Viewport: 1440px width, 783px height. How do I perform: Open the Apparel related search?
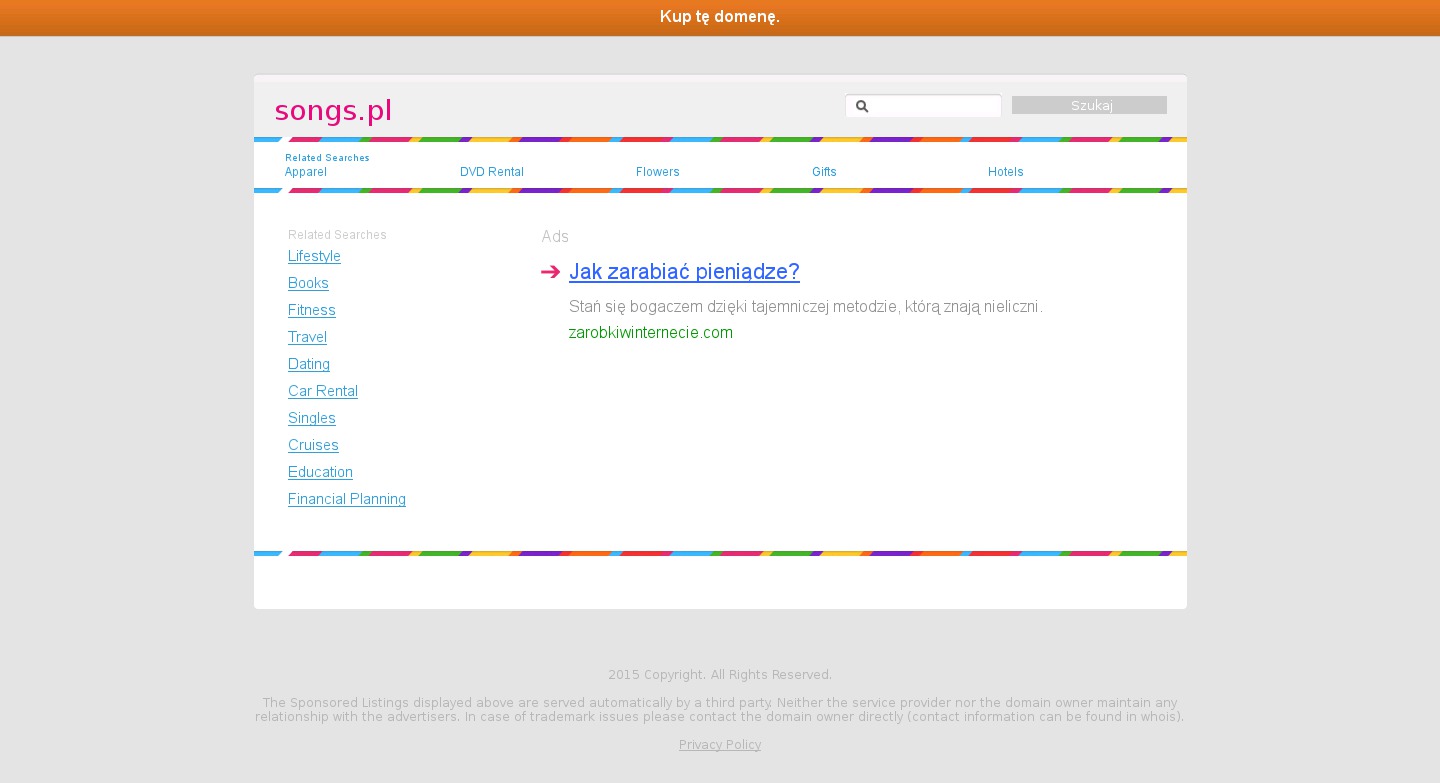coord(306,172)
